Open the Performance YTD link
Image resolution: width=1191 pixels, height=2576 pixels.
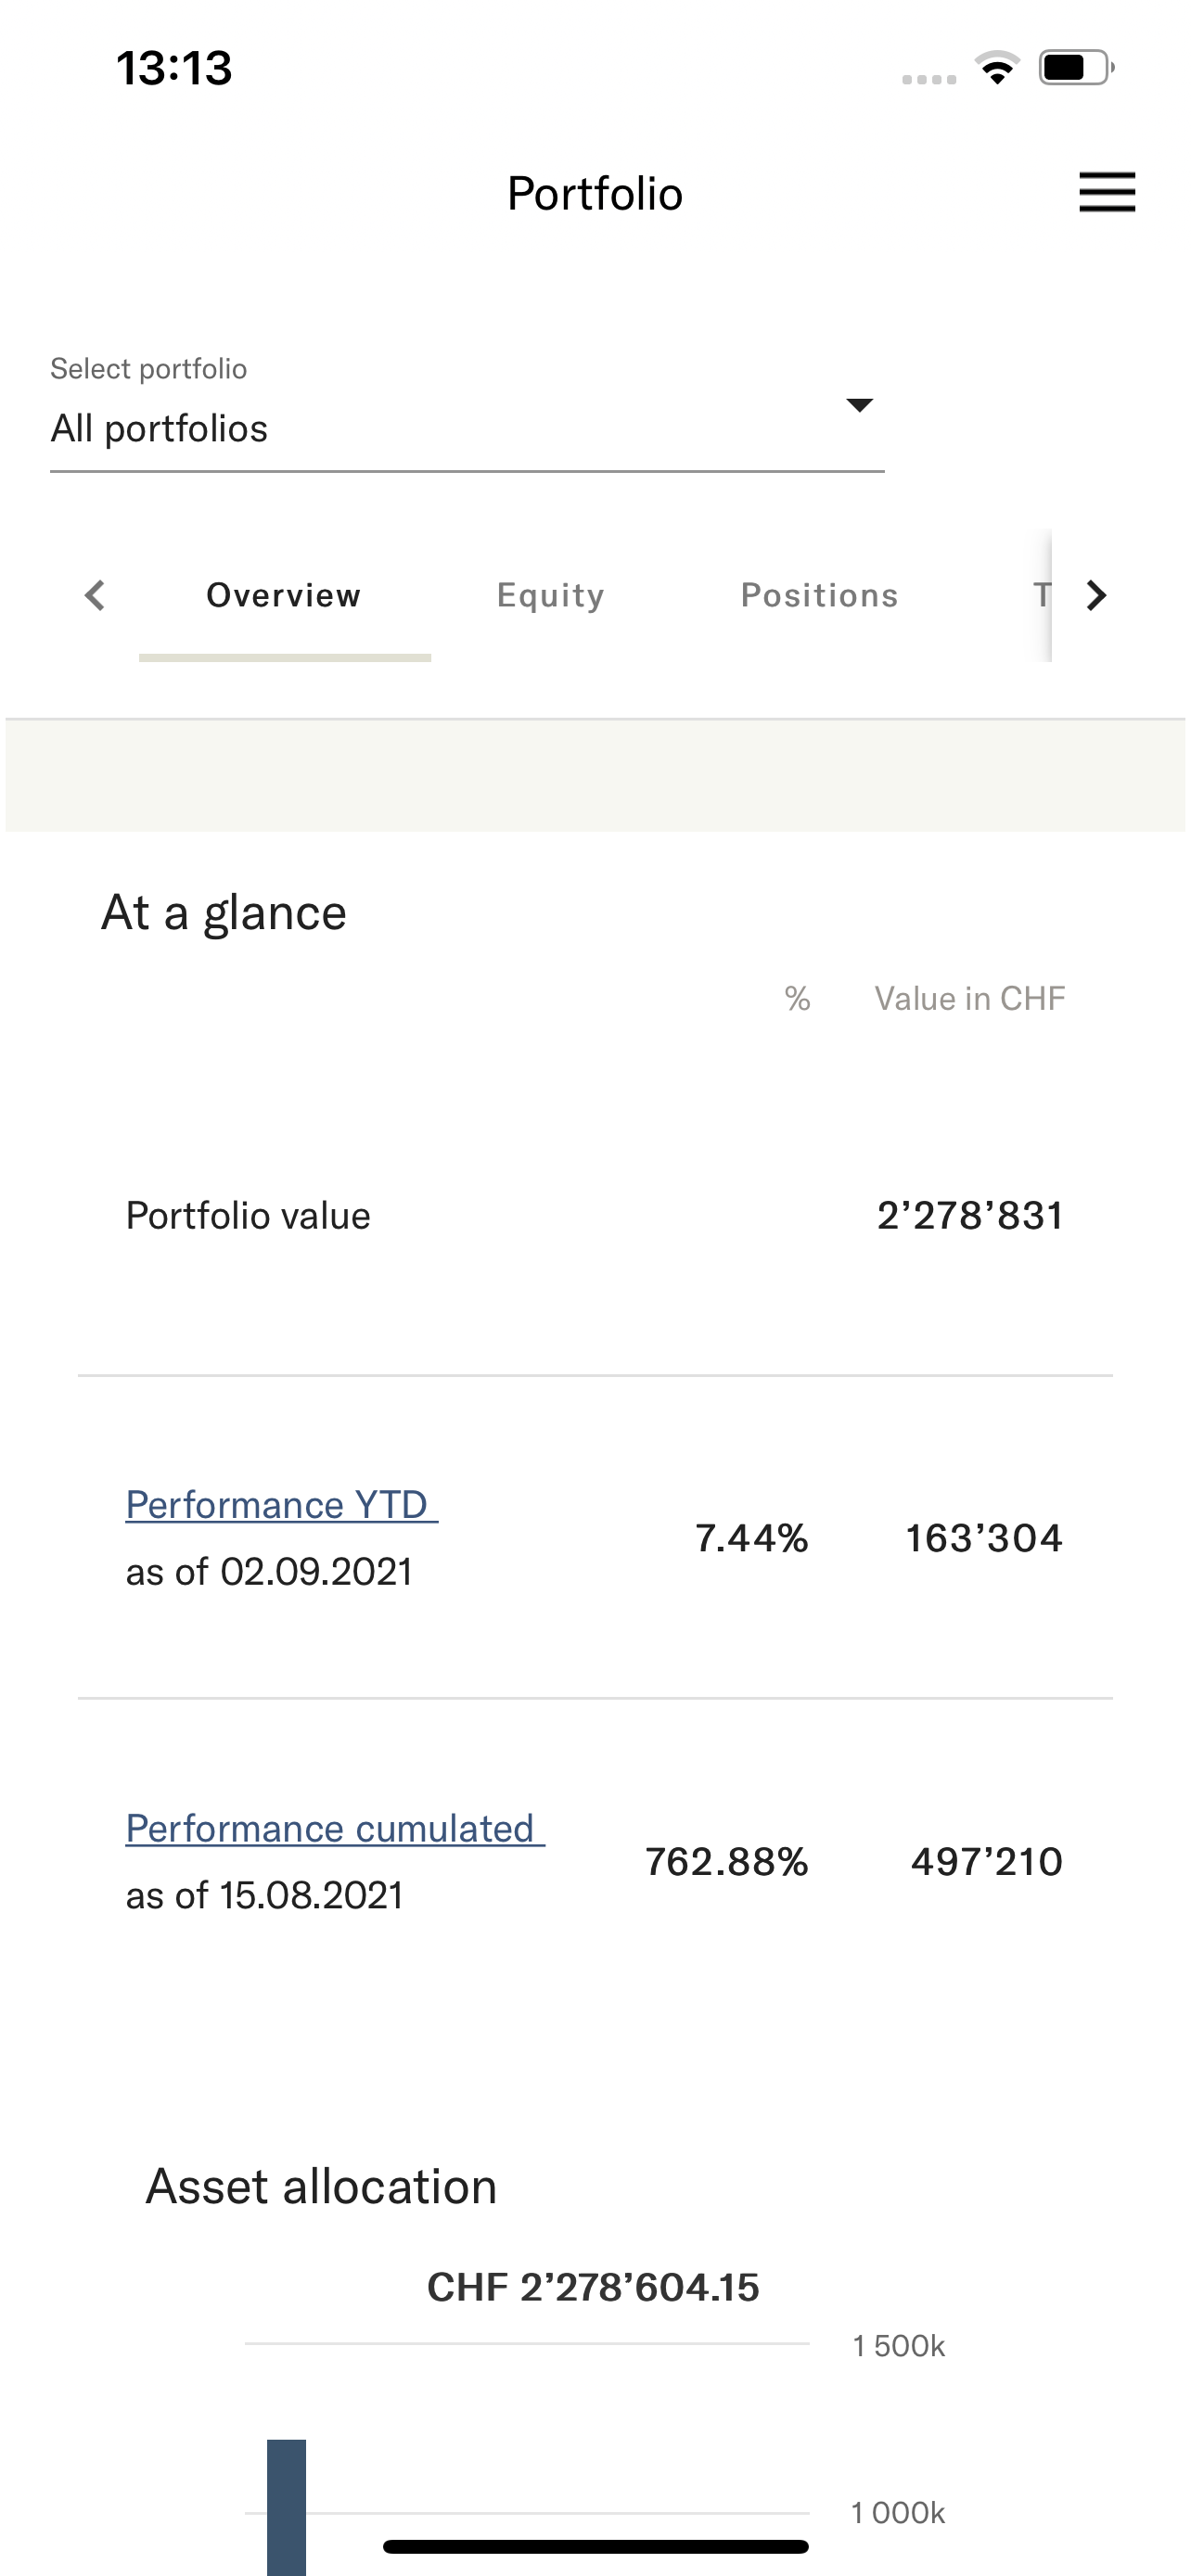[281, 1505]
